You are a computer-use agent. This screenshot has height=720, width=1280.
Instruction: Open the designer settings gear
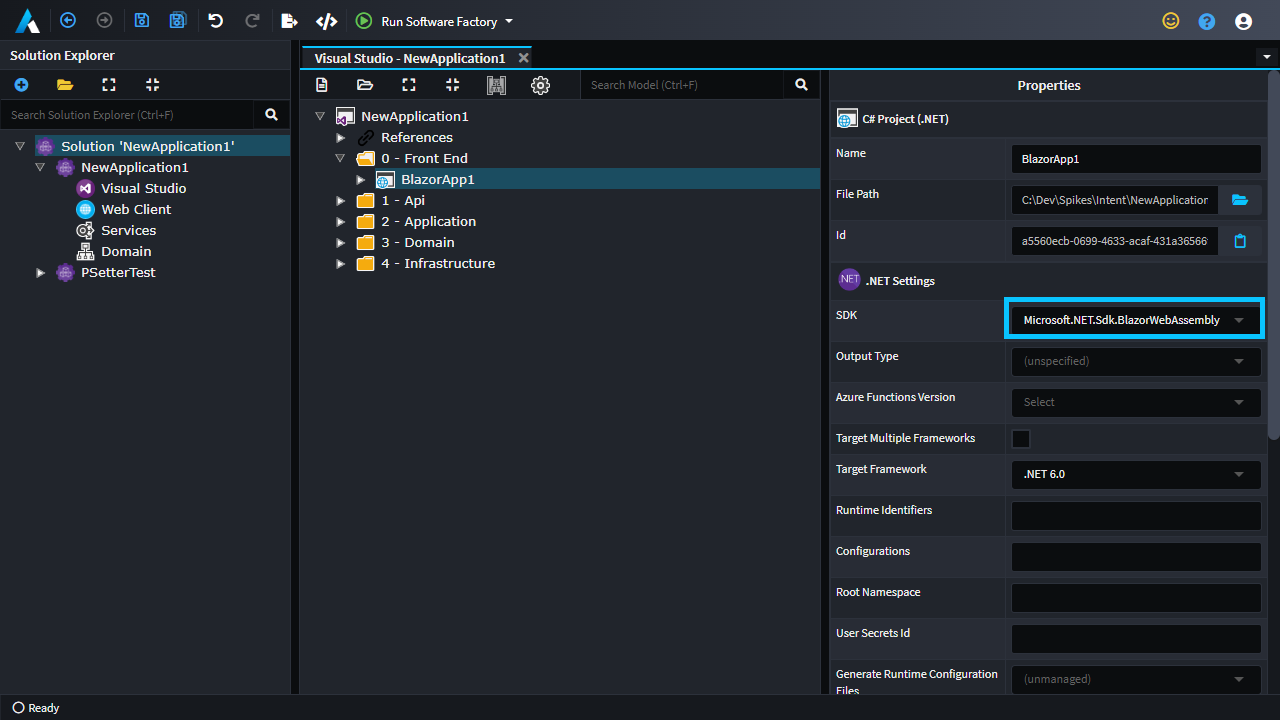540,85
